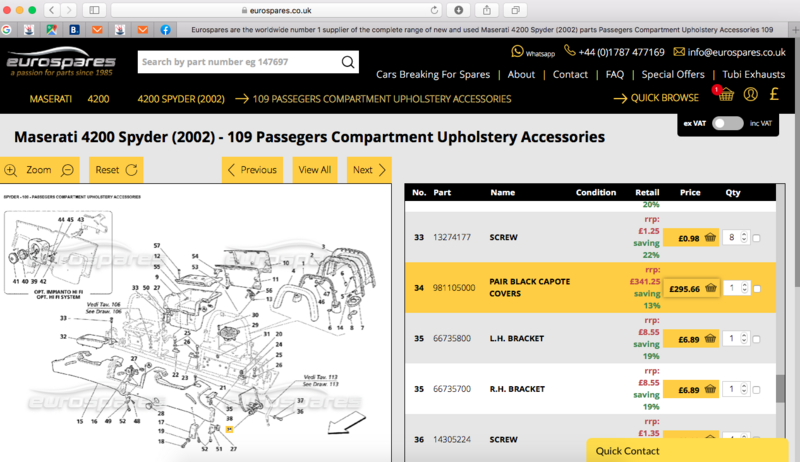Adjust quantity stepper for L.H. BRACKET

(x=744, y=338)
